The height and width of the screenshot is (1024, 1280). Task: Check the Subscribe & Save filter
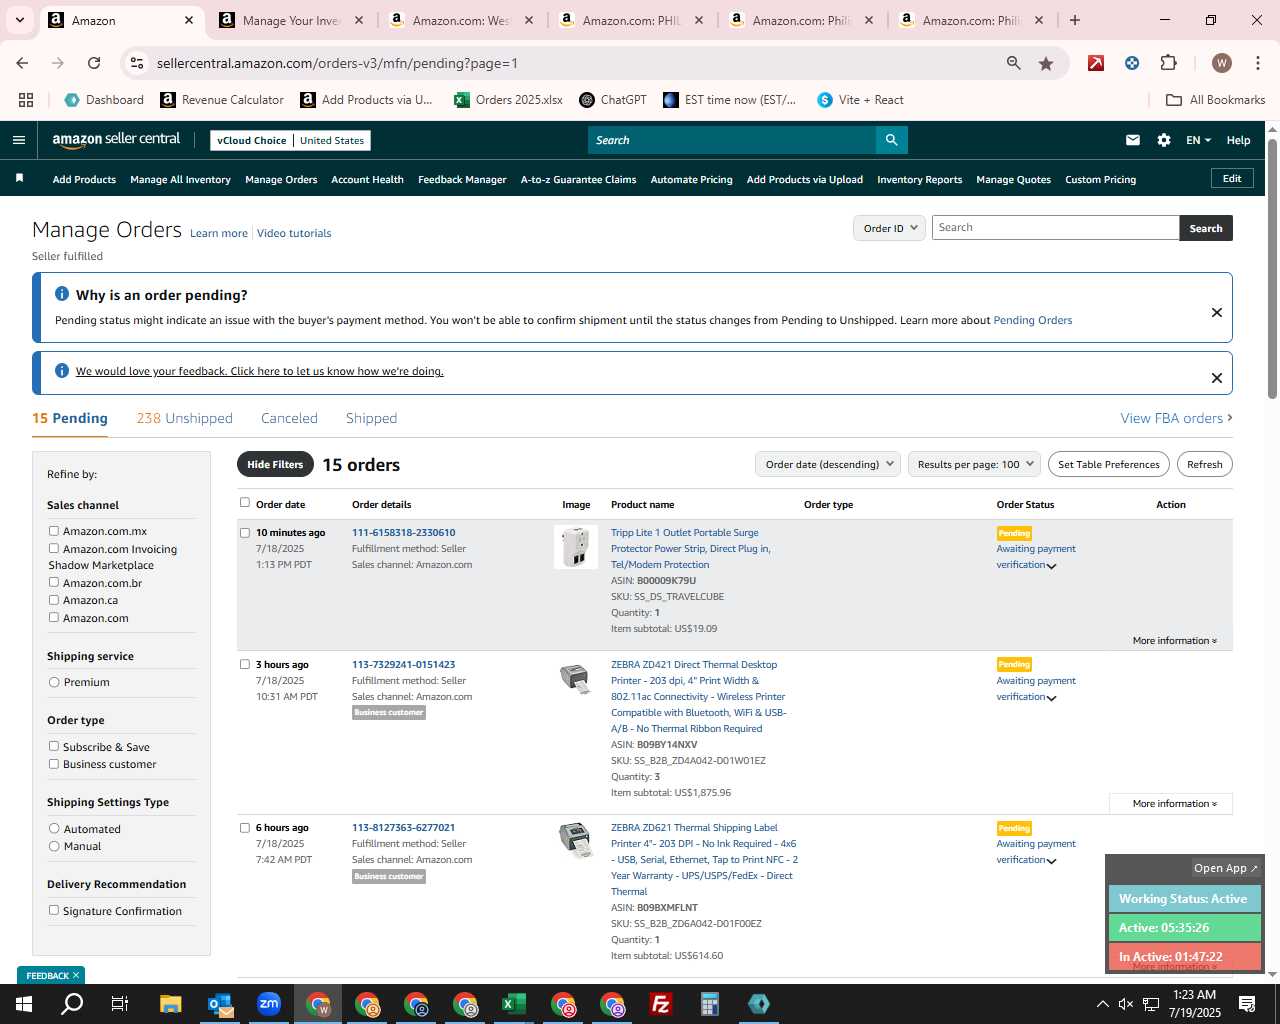click(54, 746)
